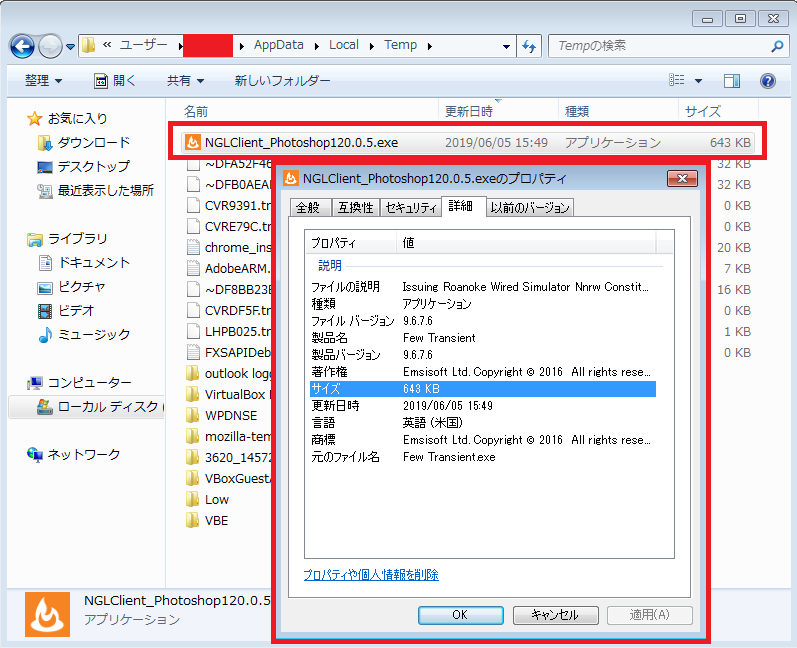Click the Forward navigation arrow button
797x648 pixels.
pos(50,46)
